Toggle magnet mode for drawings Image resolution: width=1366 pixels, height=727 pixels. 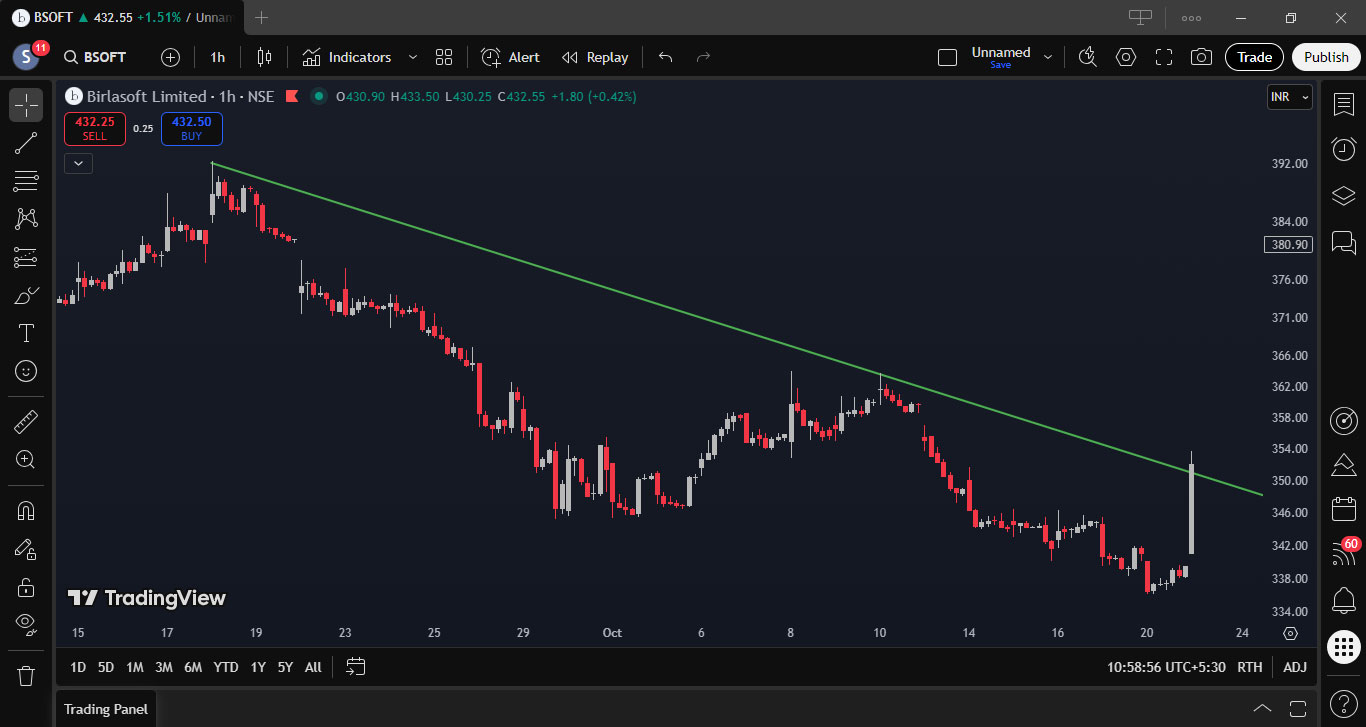coord(26,511)
